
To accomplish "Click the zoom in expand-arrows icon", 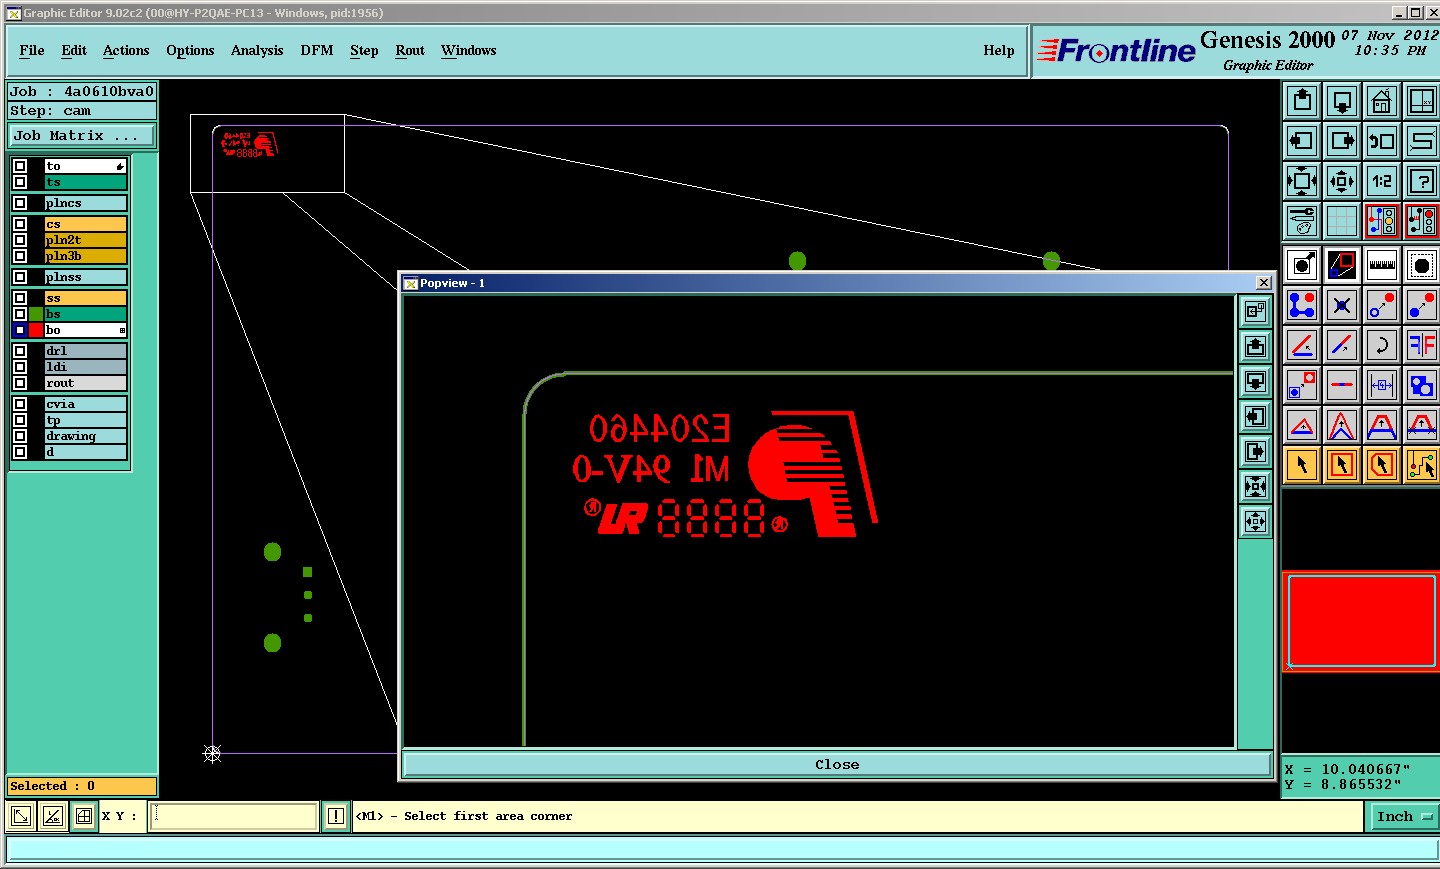I will coord(1302,181).
